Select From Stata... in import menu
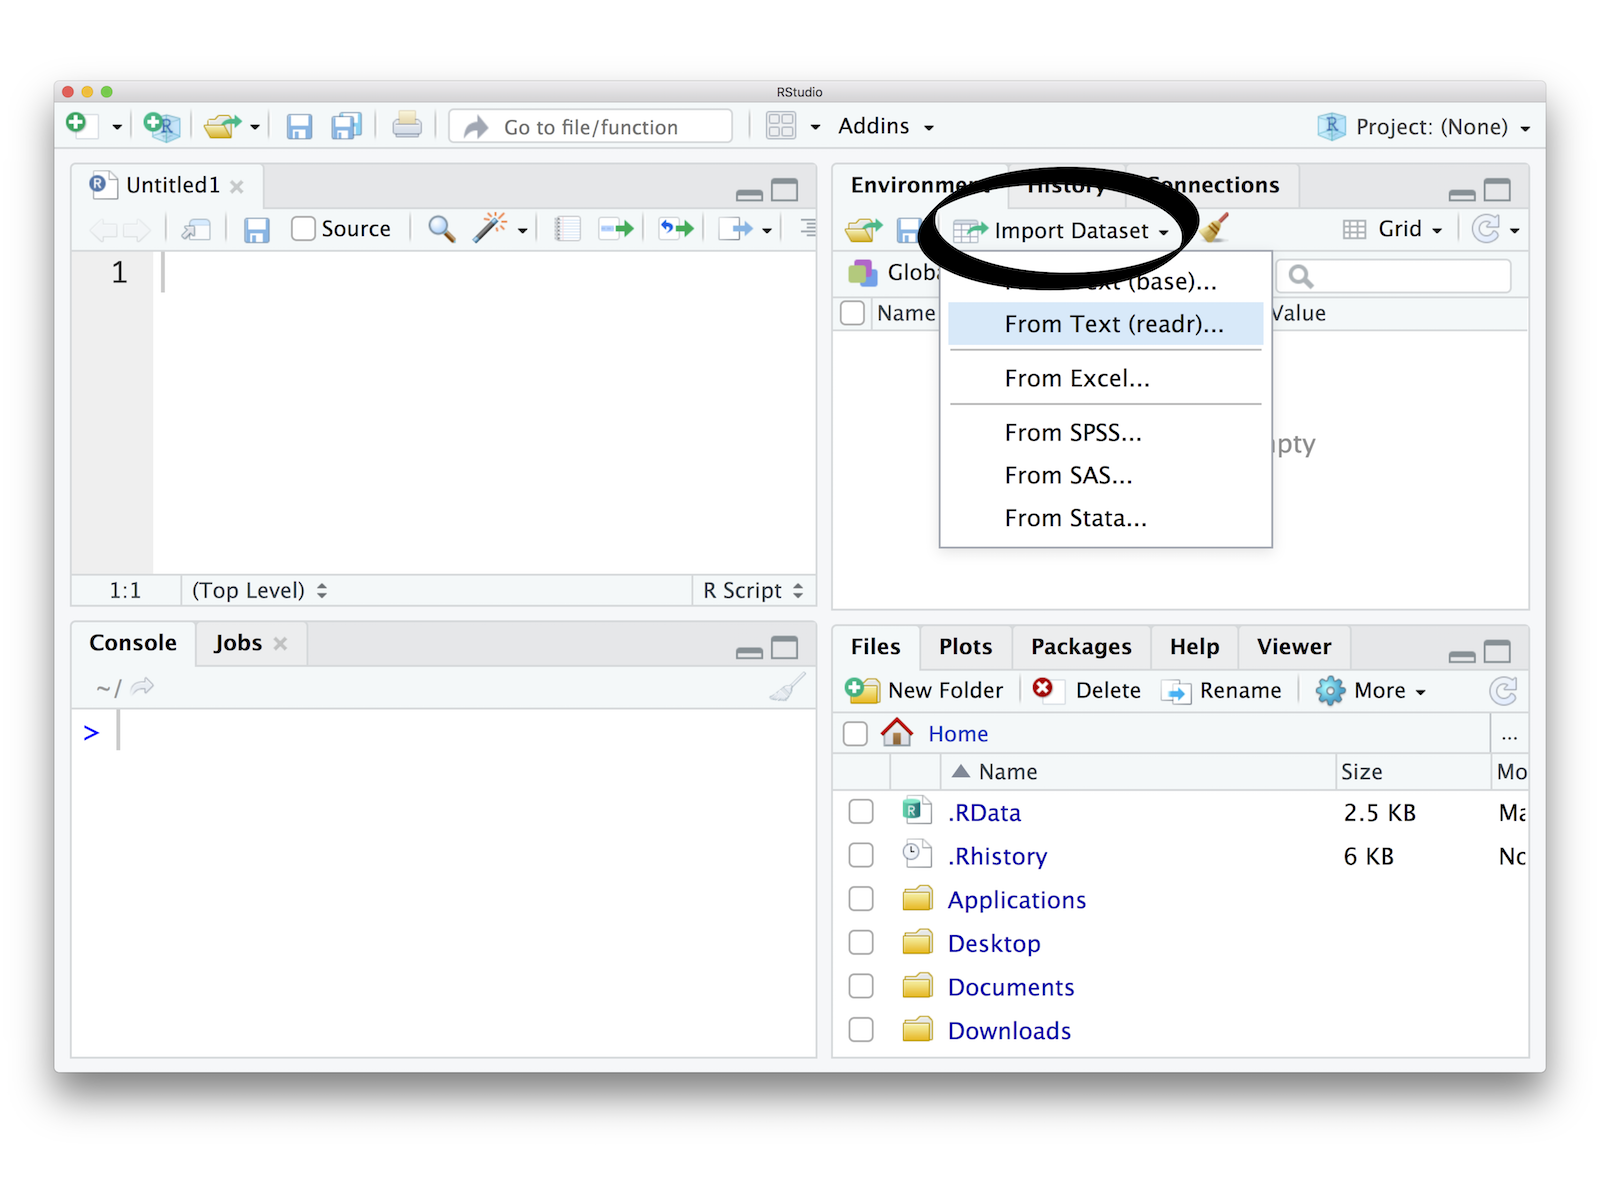 point(1075,518)
